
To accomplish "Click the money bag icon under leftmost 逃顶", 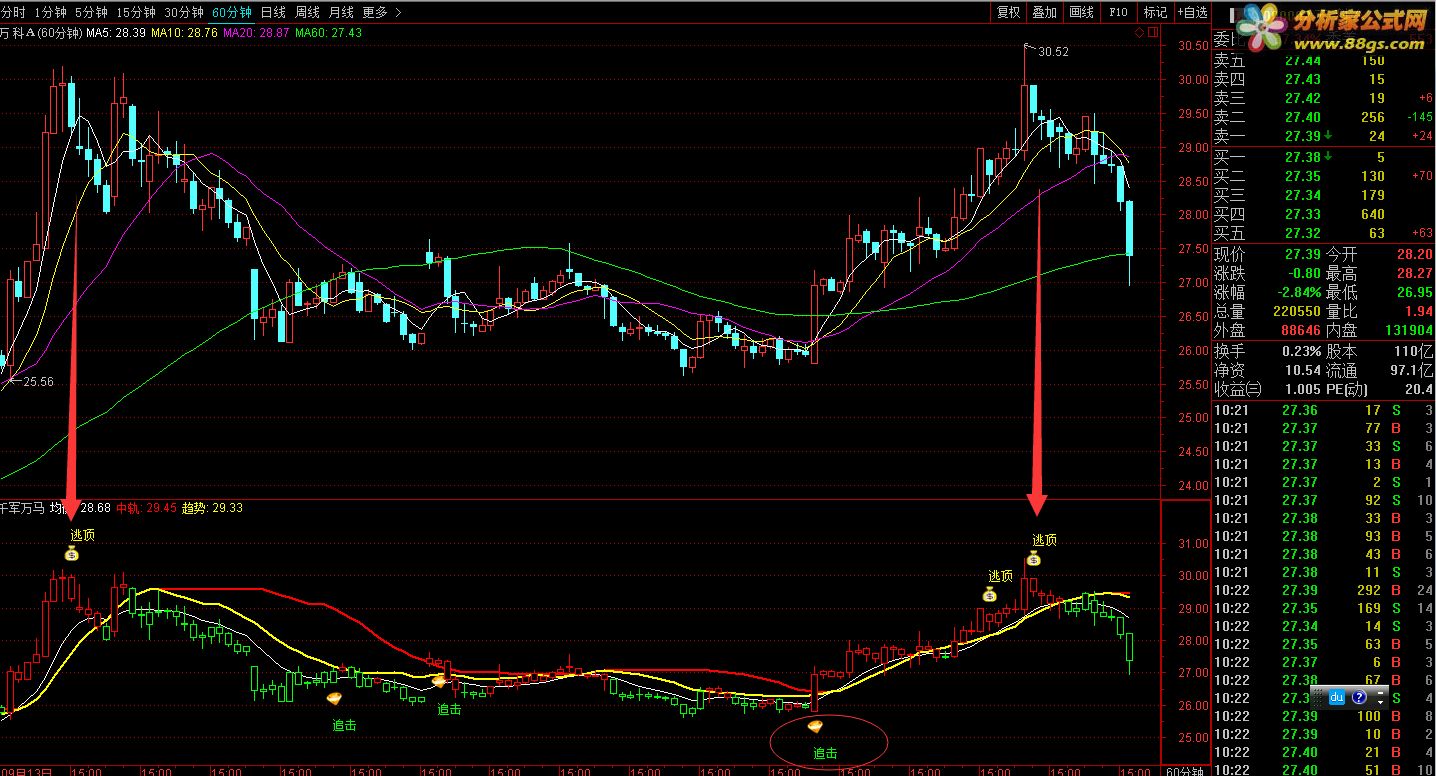I will click(x=71, y=553).
